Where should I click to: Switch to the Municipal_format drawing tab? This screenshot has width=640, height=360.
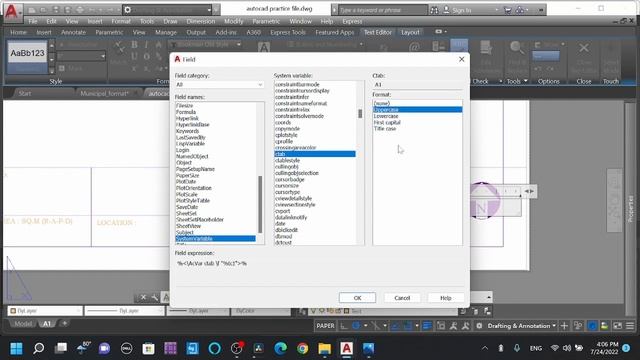[x=104, y=93]
